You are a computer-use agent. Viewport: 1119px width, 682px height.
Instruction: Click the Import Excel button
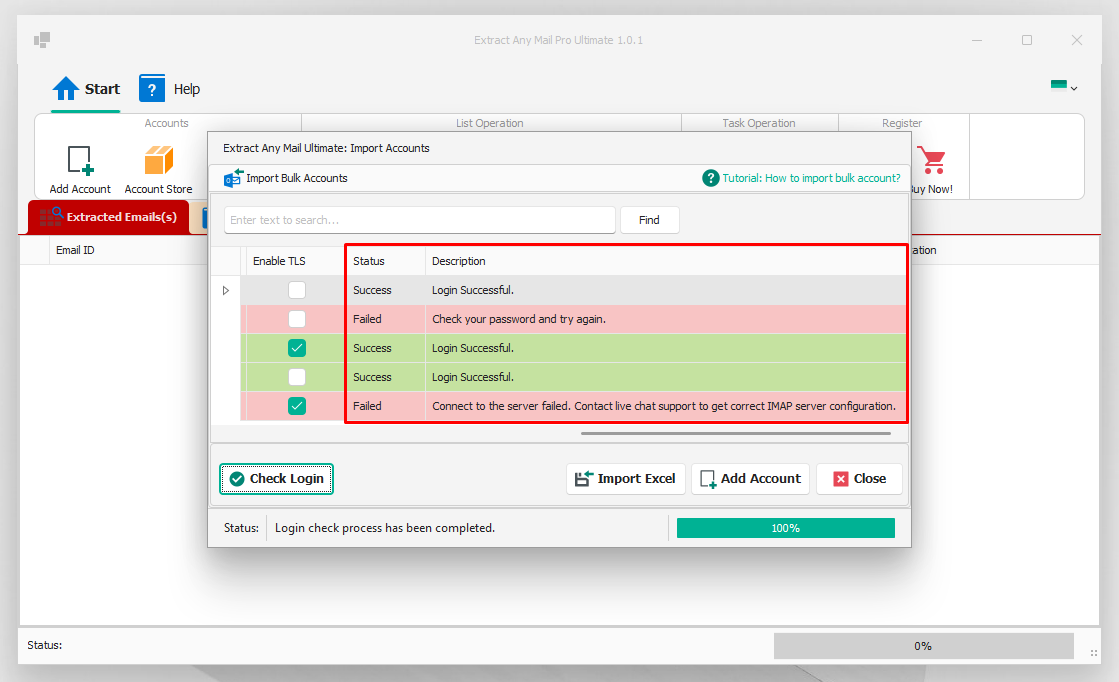[x=626, y=479]
